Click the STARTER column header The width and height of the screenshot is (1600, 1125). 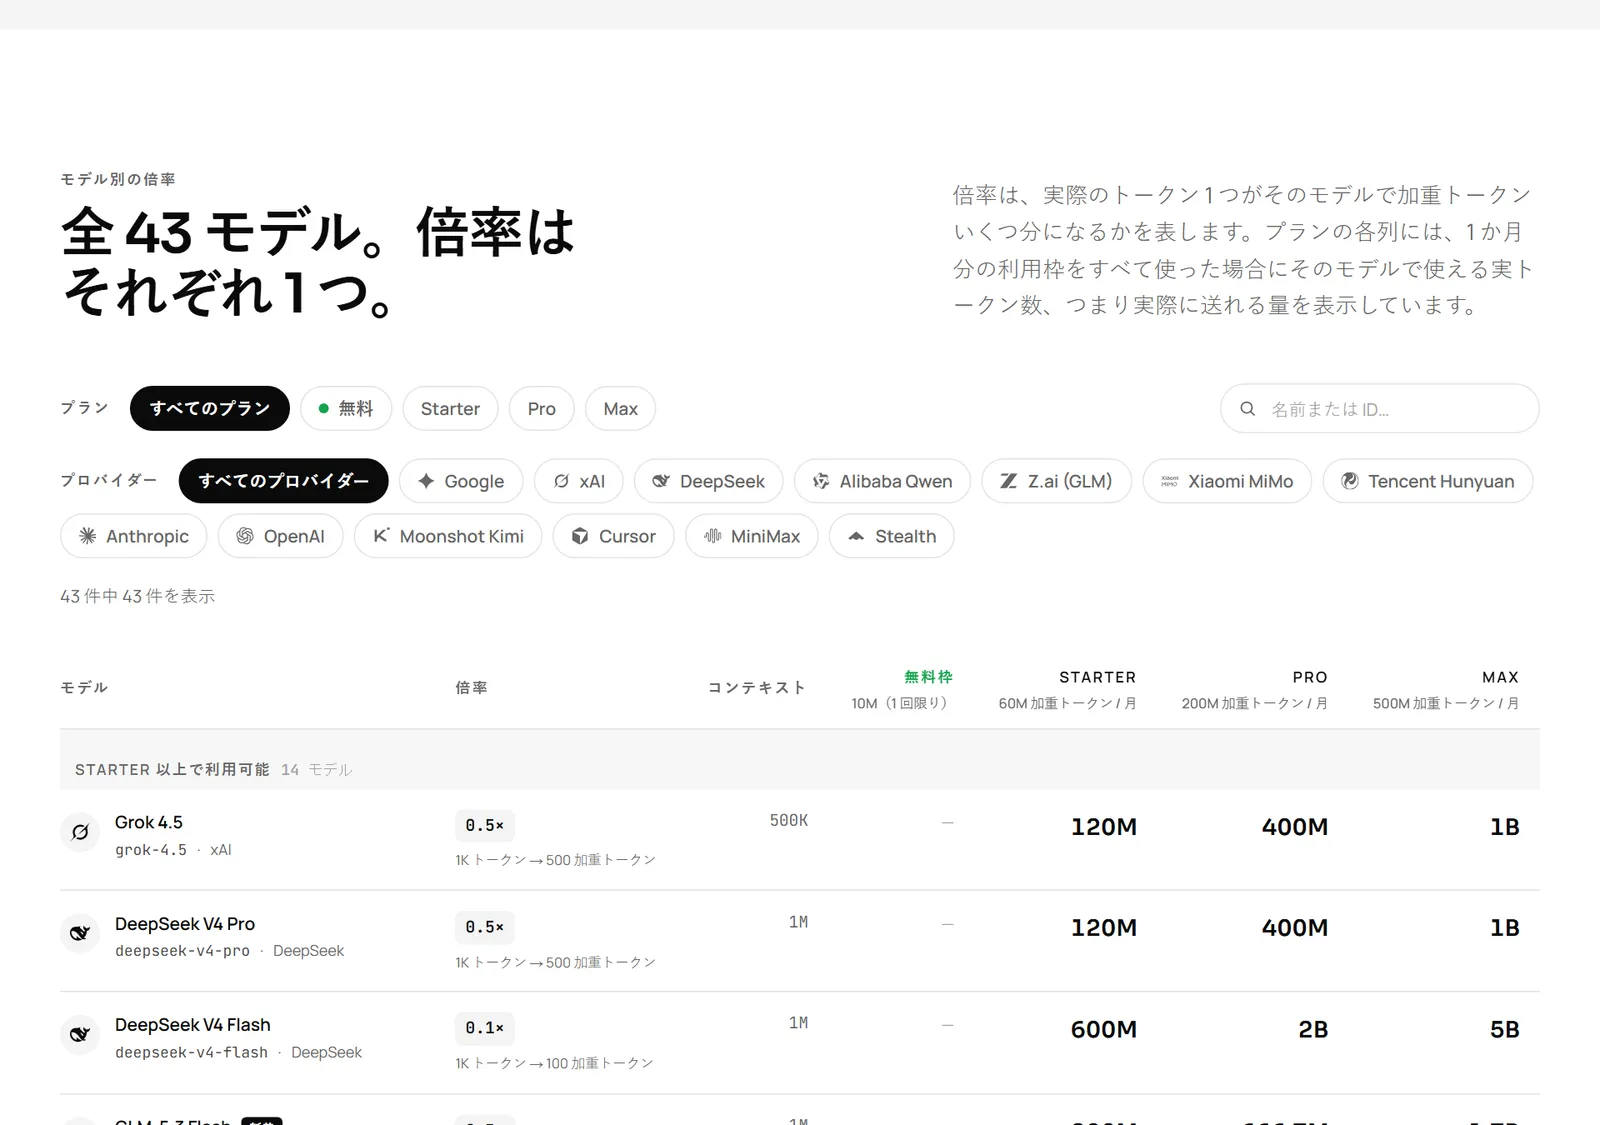point(1097,677)
